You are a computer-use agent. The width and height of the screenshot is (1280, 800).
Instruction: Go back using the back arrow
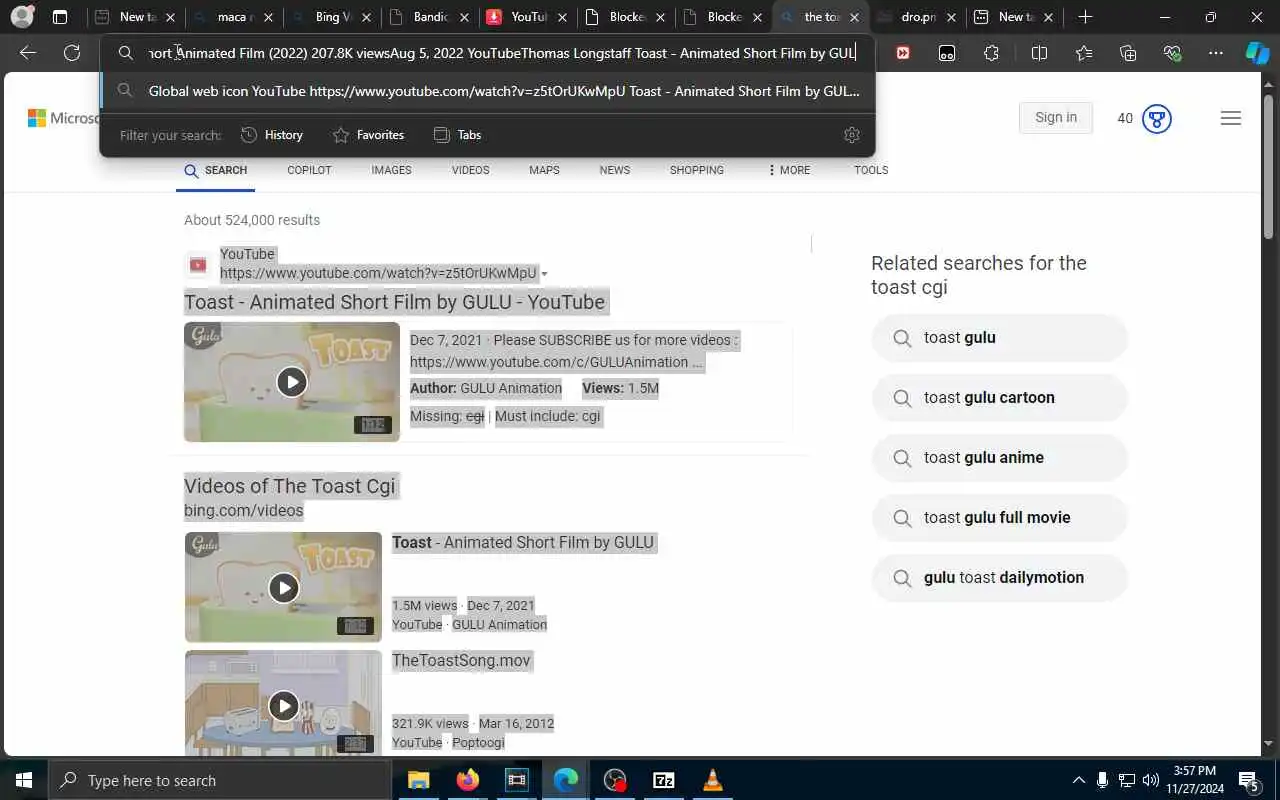28,53
